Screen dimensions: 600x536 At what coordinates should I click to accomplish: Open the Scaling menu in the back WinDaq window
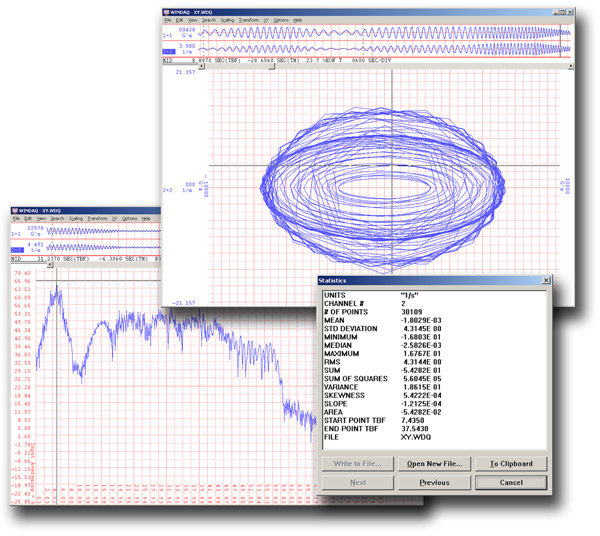tap(75, 218)
